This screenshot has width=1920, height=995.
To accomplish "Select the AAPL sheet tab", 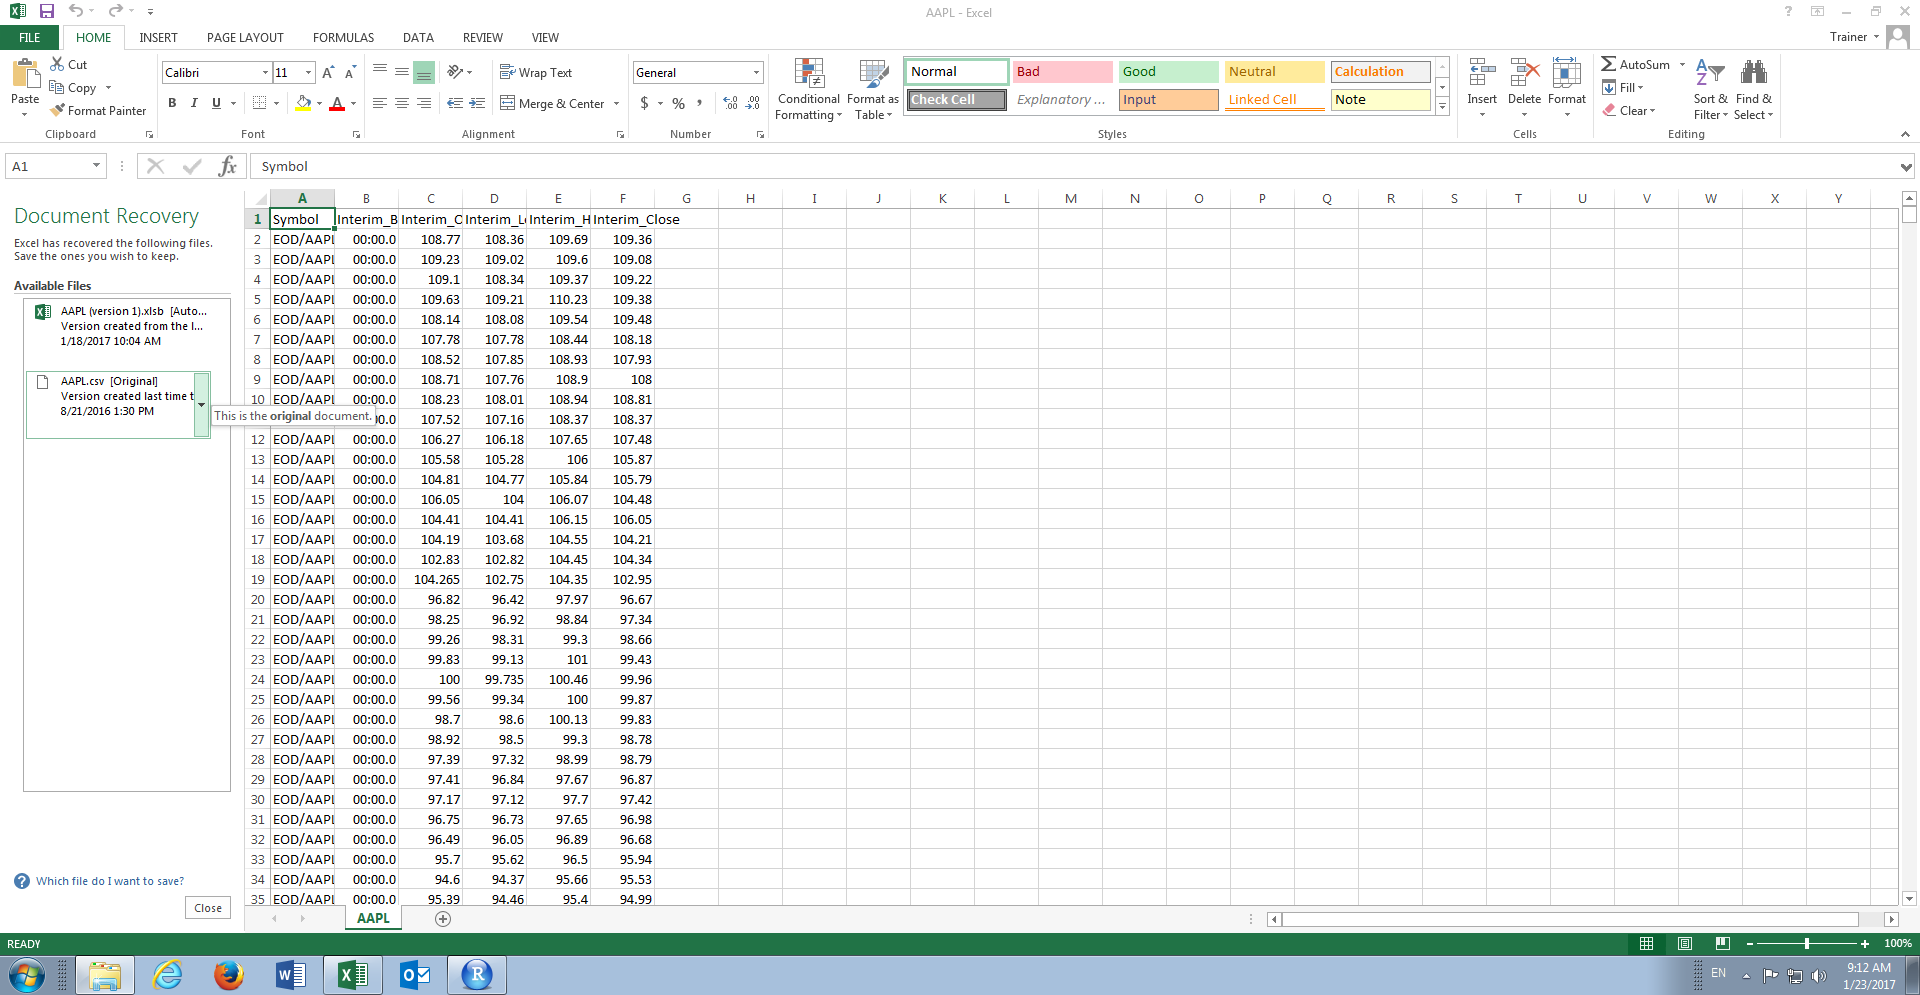I will [372, 917].
